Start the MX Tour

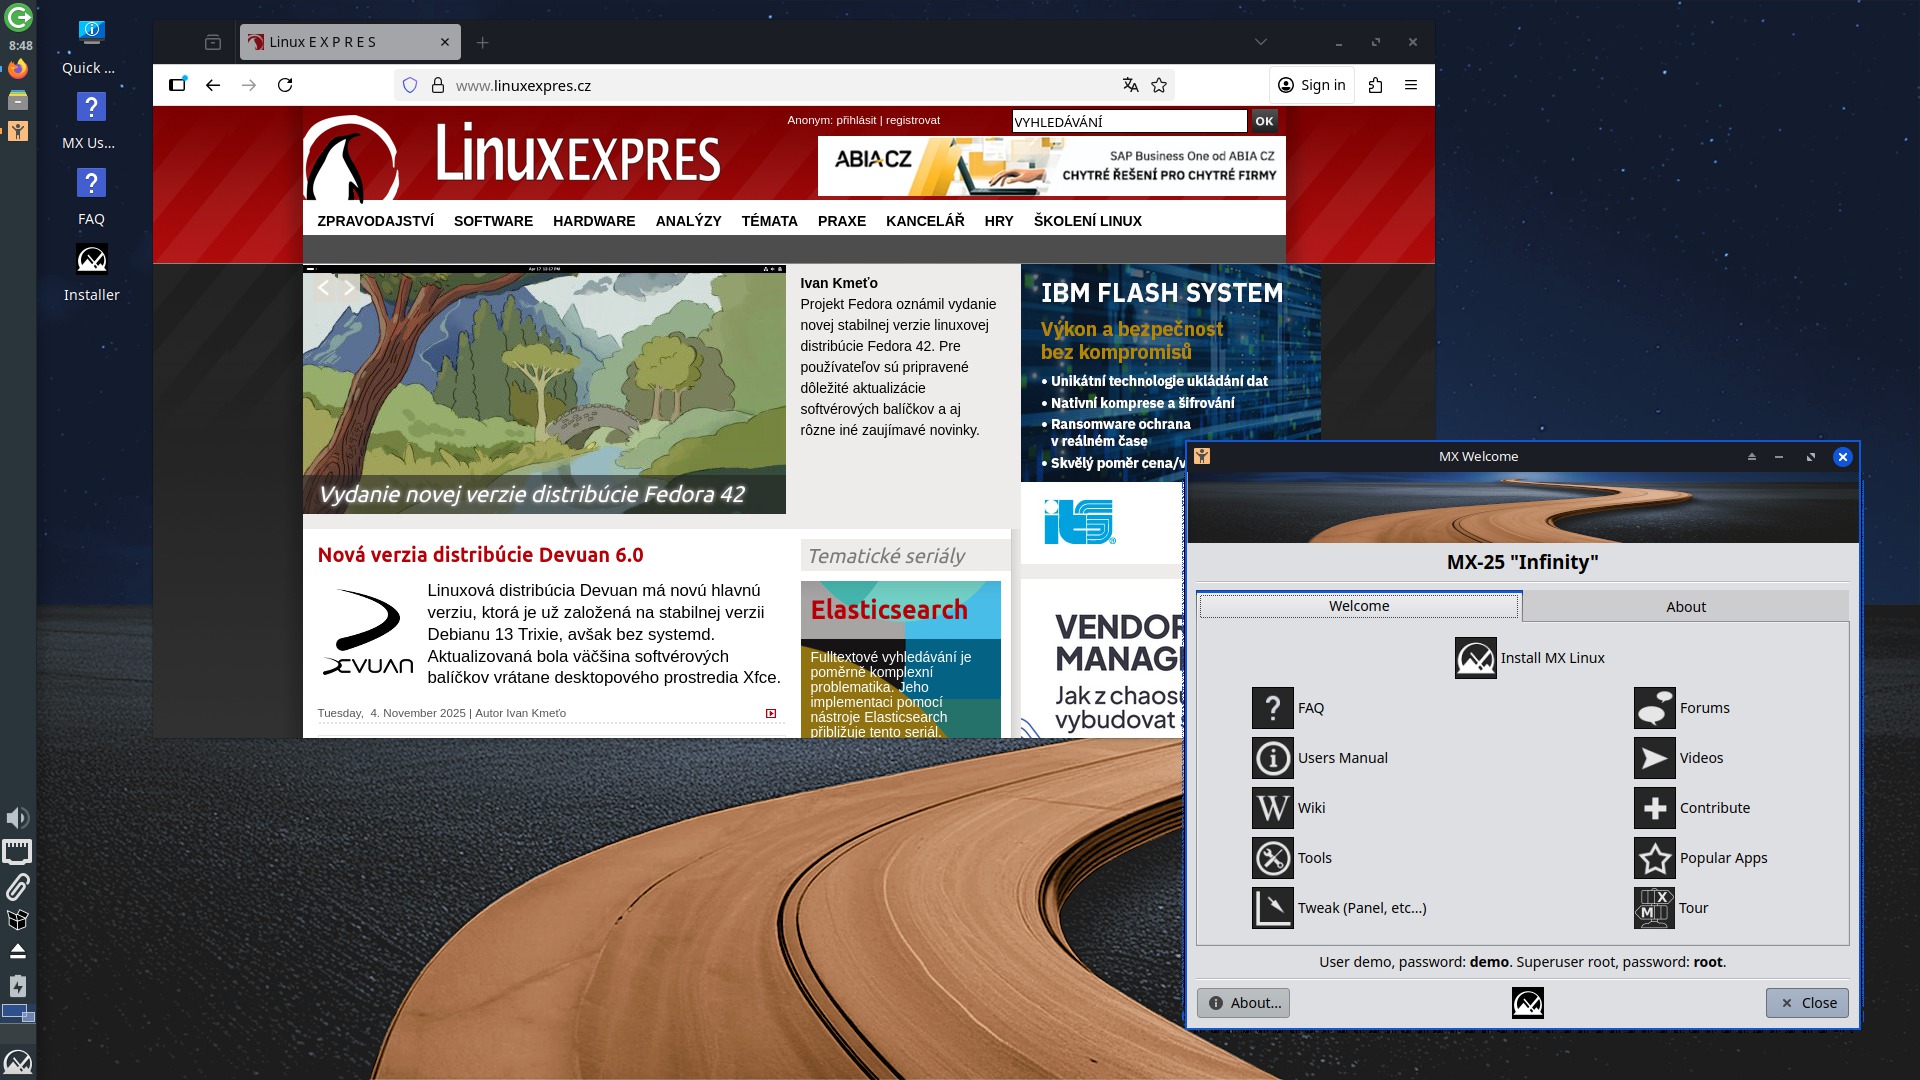[x=1654, y=908]
